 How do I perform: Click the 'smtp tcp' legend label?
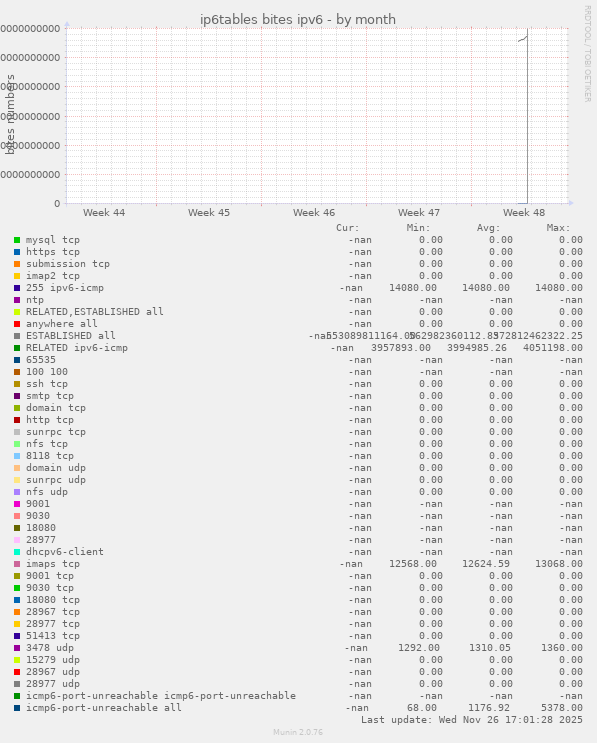[50, 396]
